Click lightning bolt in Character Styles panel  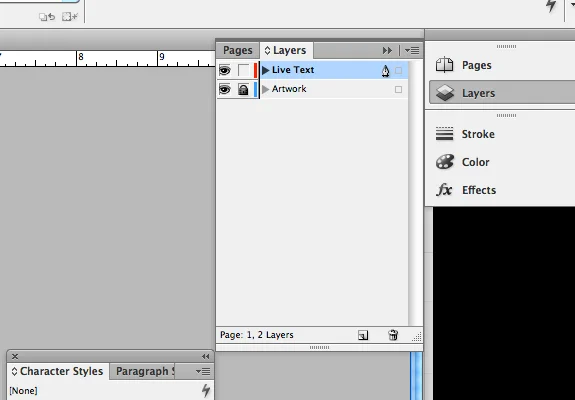206,390
